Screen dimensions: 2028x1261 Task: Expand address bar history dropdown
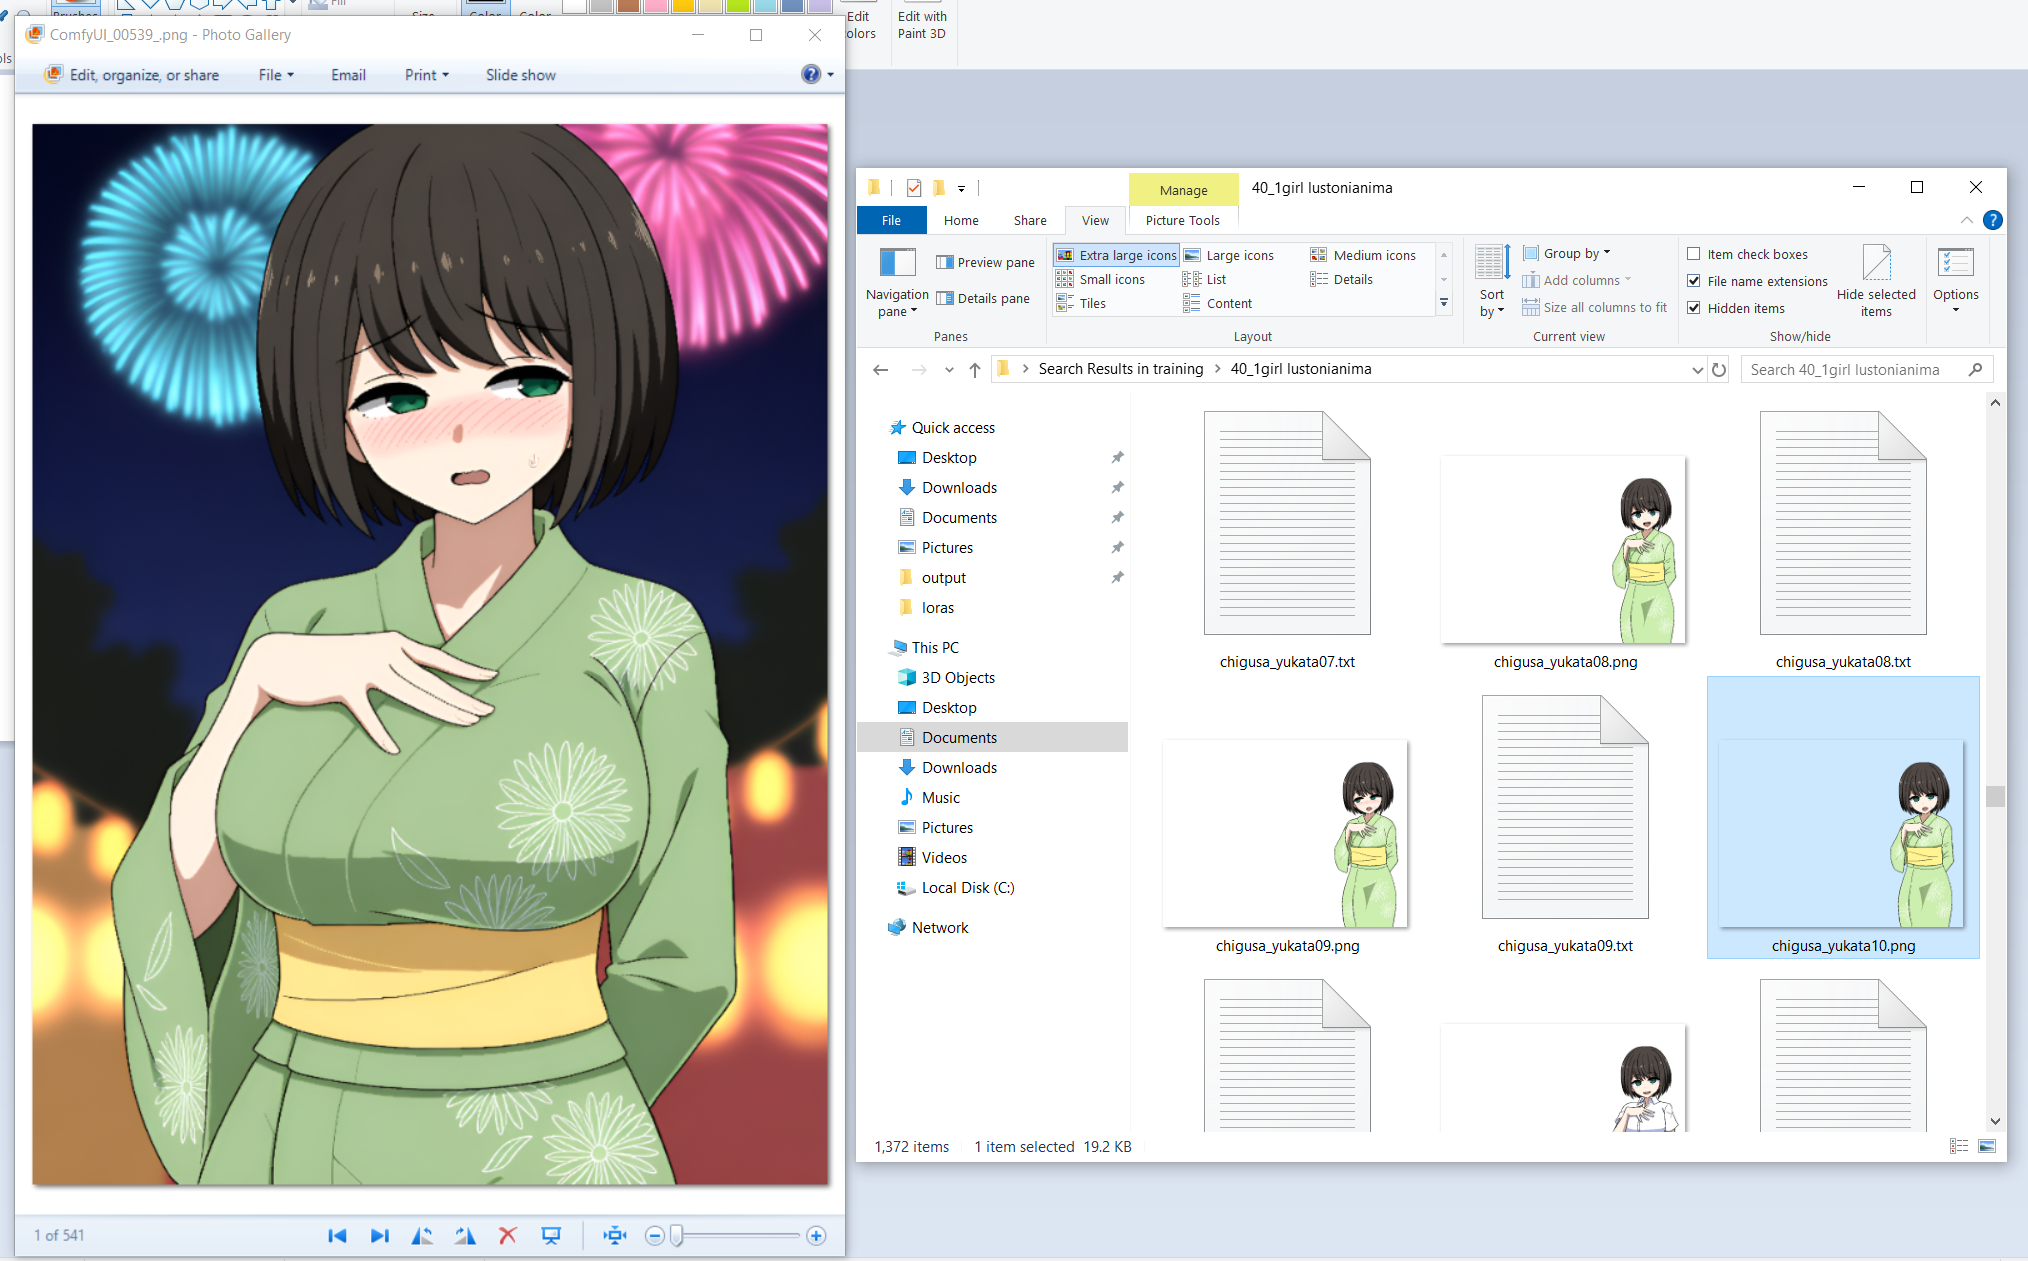click(1697, 369)
